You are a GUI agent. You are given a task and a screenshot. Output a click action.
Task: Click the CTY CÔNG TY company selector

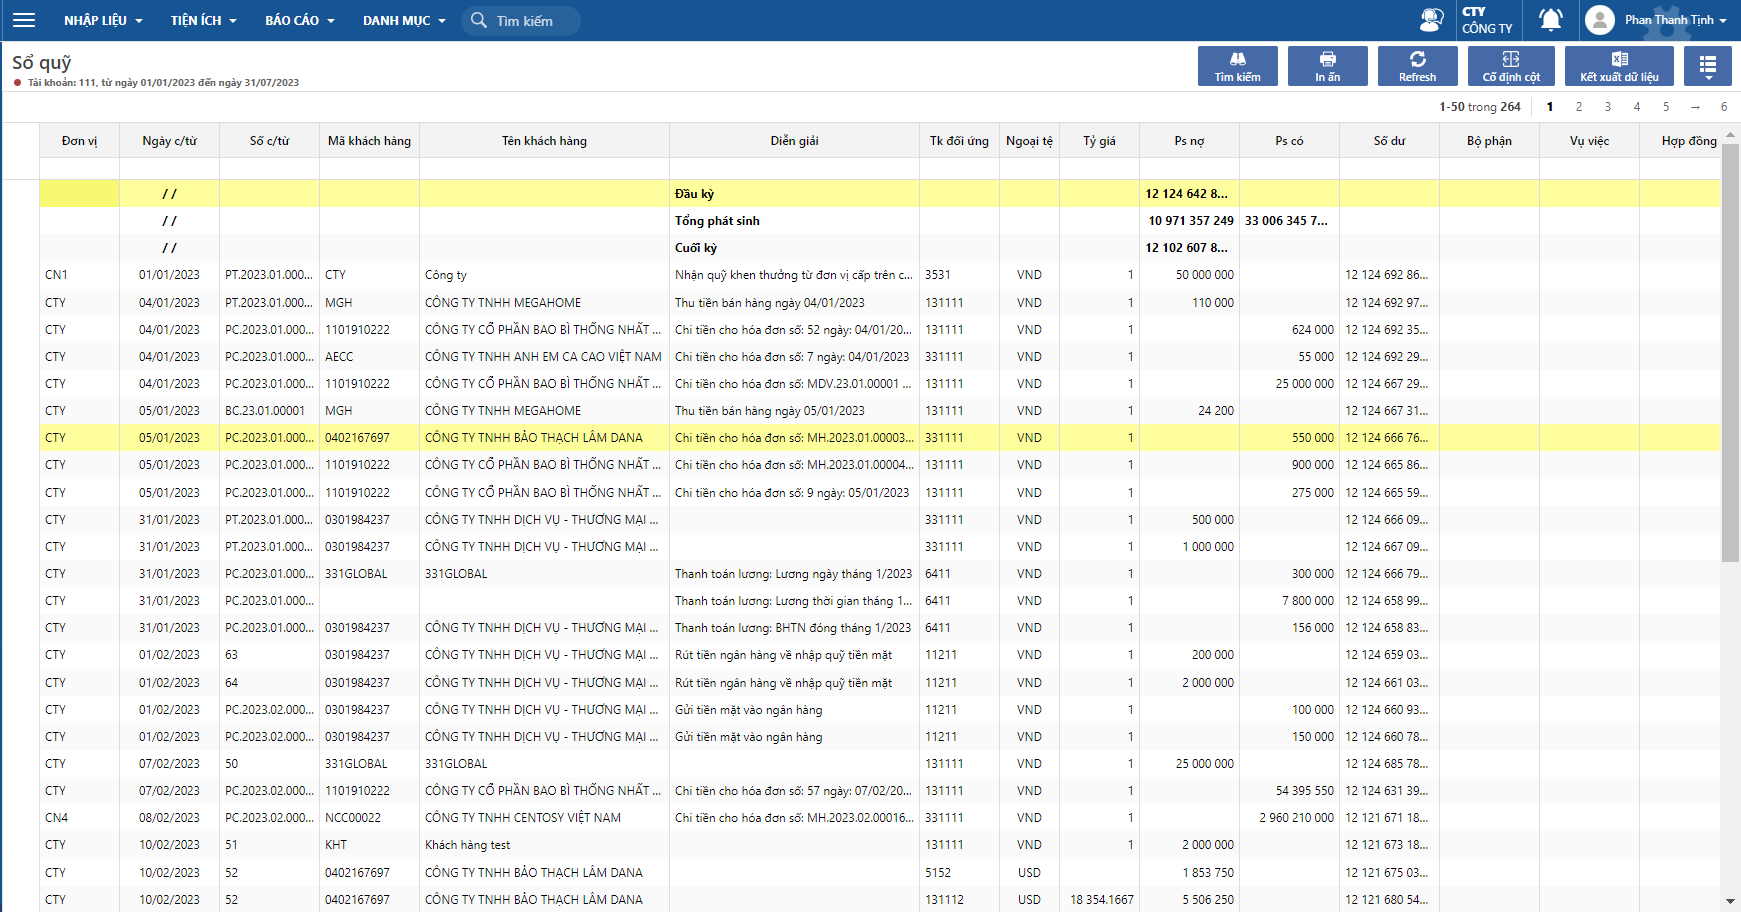pyautogui.click(x=1487, y=20)
